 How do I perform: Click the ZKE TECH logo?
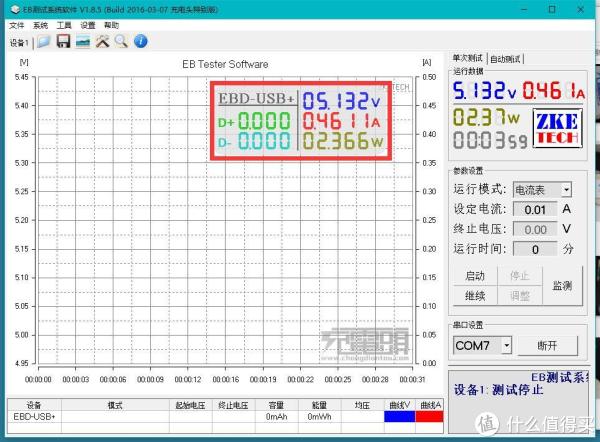tap(558, 129)
